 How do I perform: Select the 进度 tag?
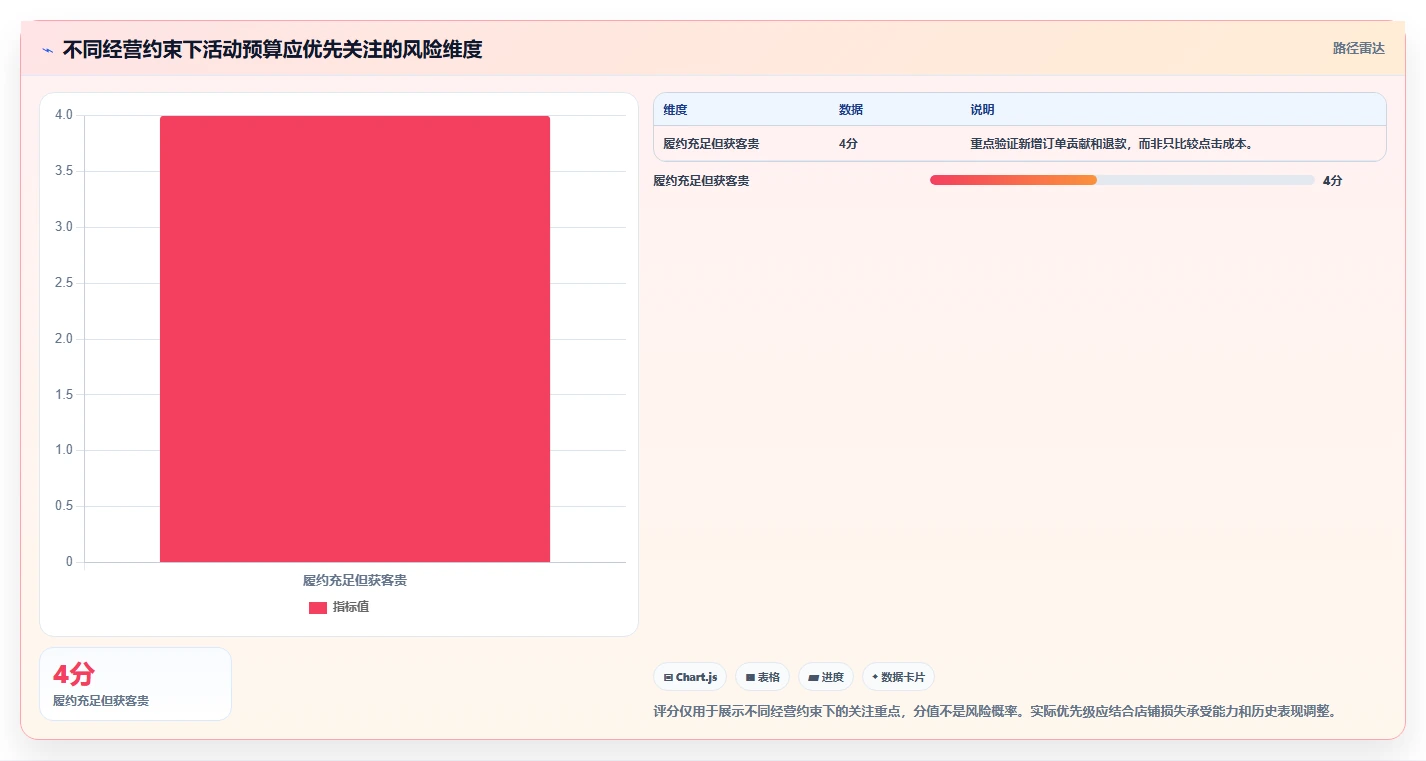click(826, 677)
